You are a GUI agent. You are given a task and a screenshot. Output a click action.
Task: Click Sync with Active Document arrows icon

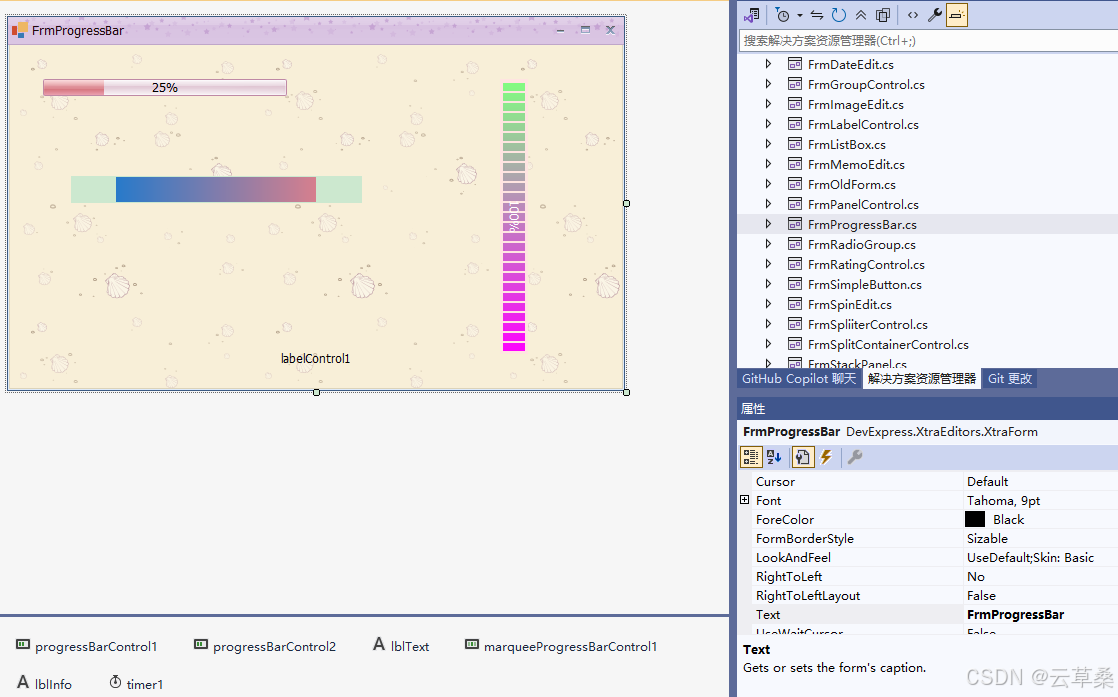coord(817,15)
